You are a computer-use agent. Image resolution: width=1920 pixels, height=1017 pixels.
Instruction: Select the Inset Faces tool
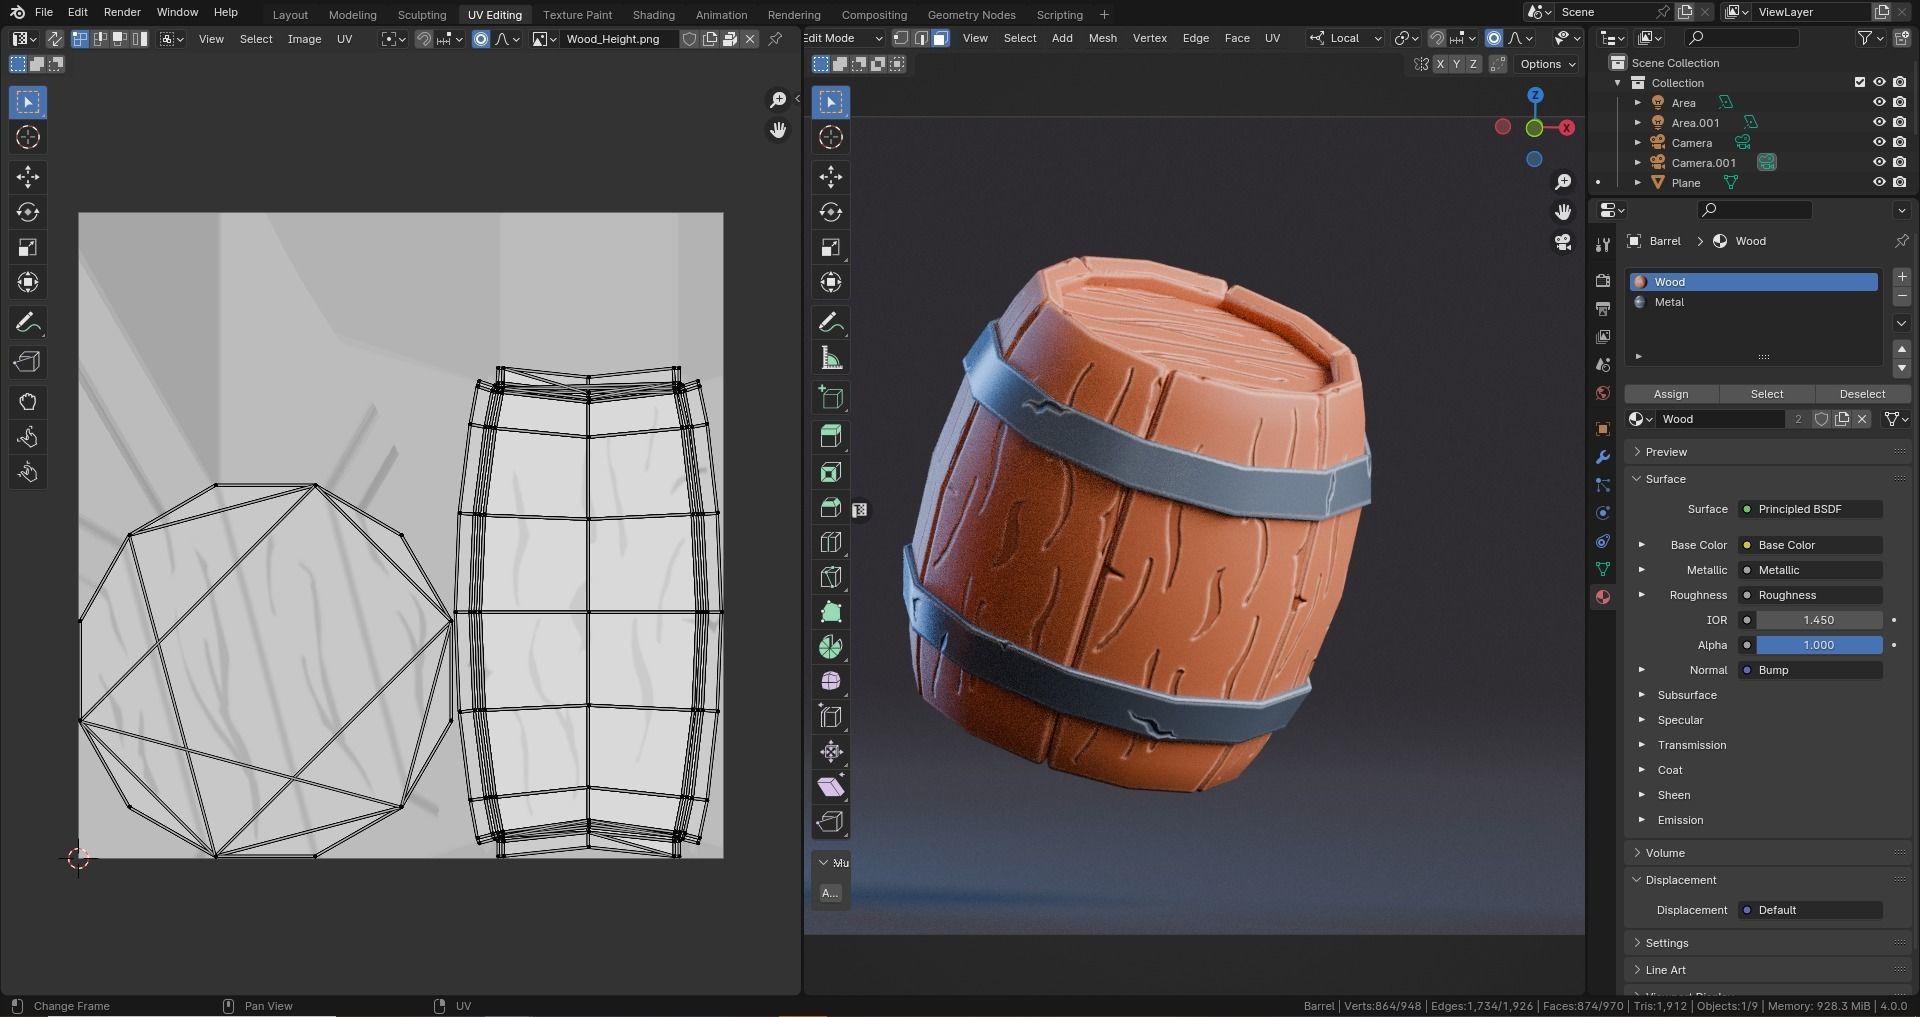pos(831,472)
